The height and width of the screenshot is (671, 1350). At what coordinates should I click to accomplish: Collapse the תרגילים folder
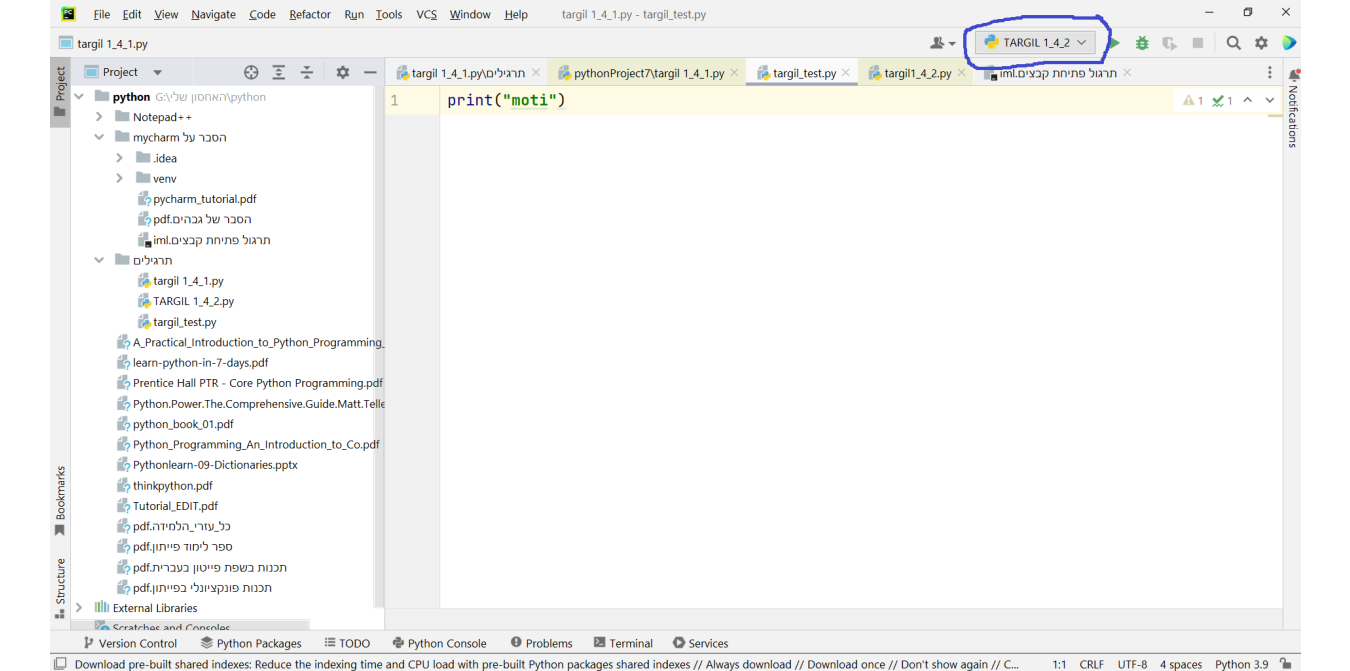point(99,260)
